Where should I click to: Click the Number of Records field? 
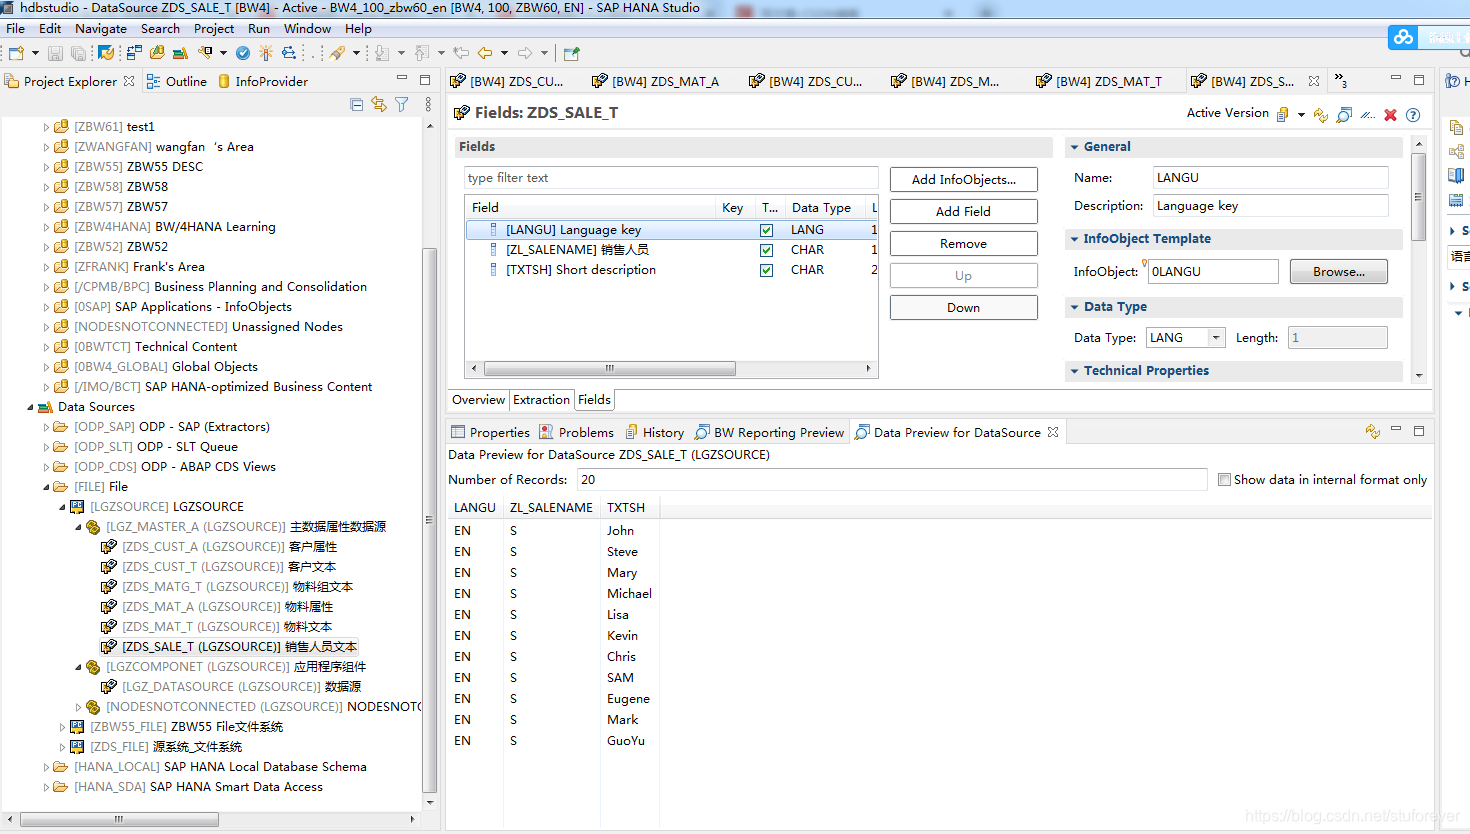click(x=891, y=480)
